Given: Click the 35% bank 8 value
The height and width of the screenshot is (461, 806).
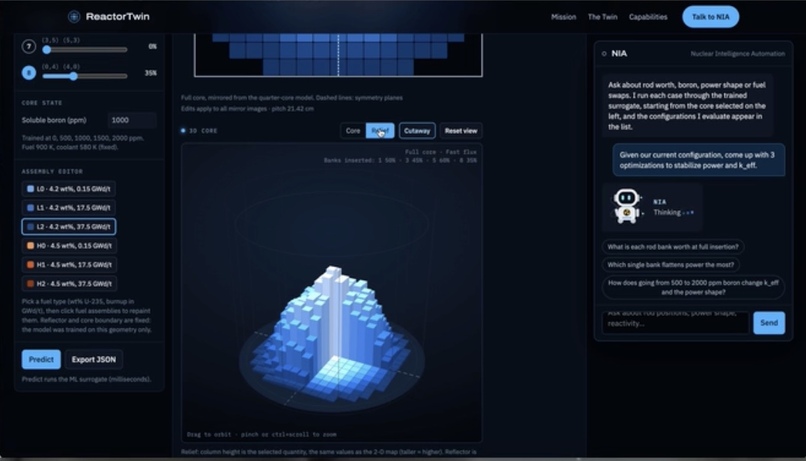Looking at the screenshot, I should click(151, 73).
